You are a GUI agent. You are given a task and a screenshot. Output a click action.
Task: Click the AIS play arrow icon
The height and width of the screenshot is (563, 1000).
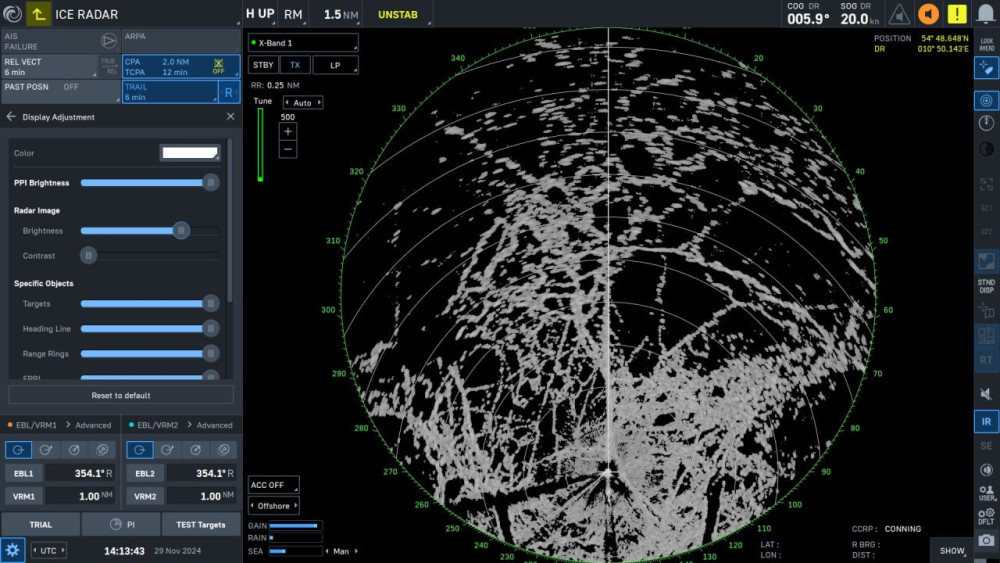(x=108, y=41)
